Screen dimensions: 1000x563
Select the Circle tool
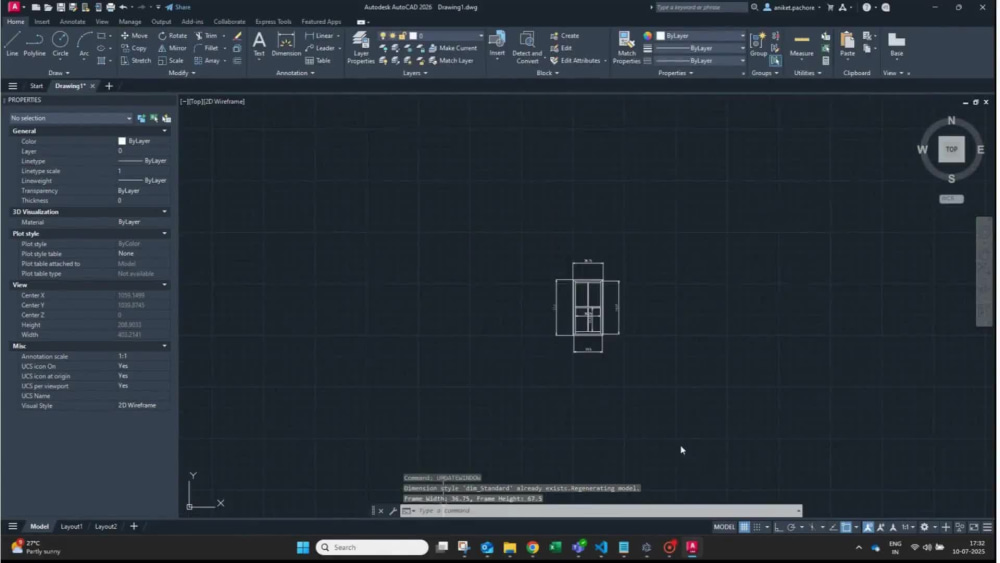[x=60, y=44]
